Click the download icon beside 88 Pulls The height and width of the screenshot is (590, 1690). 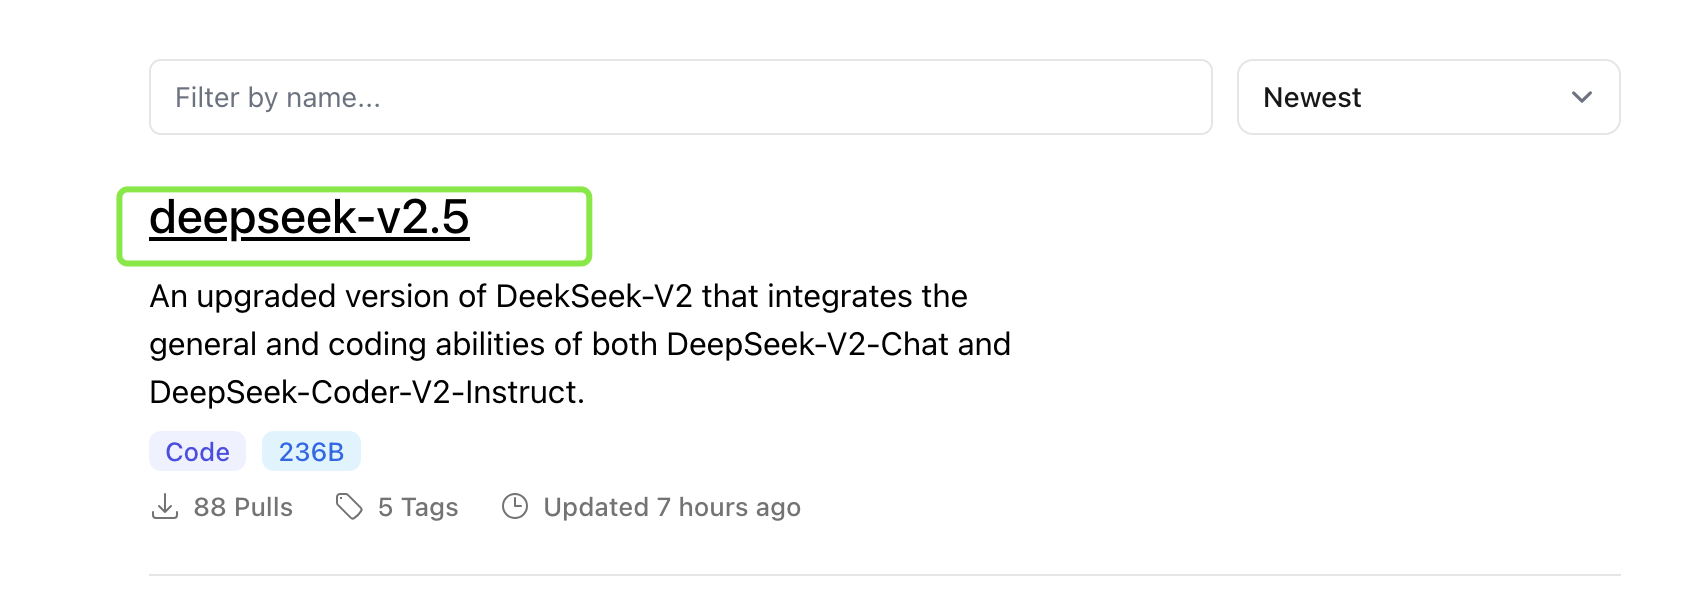point(165,507)
